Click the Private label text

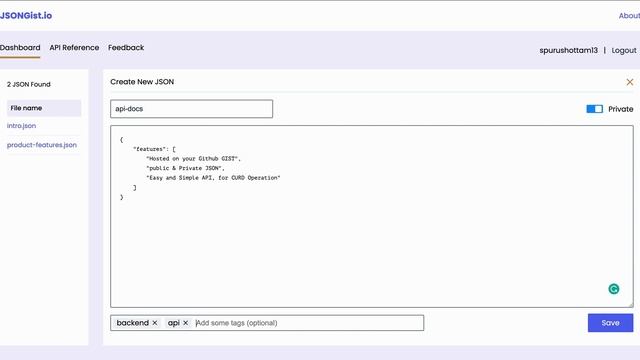620,109
